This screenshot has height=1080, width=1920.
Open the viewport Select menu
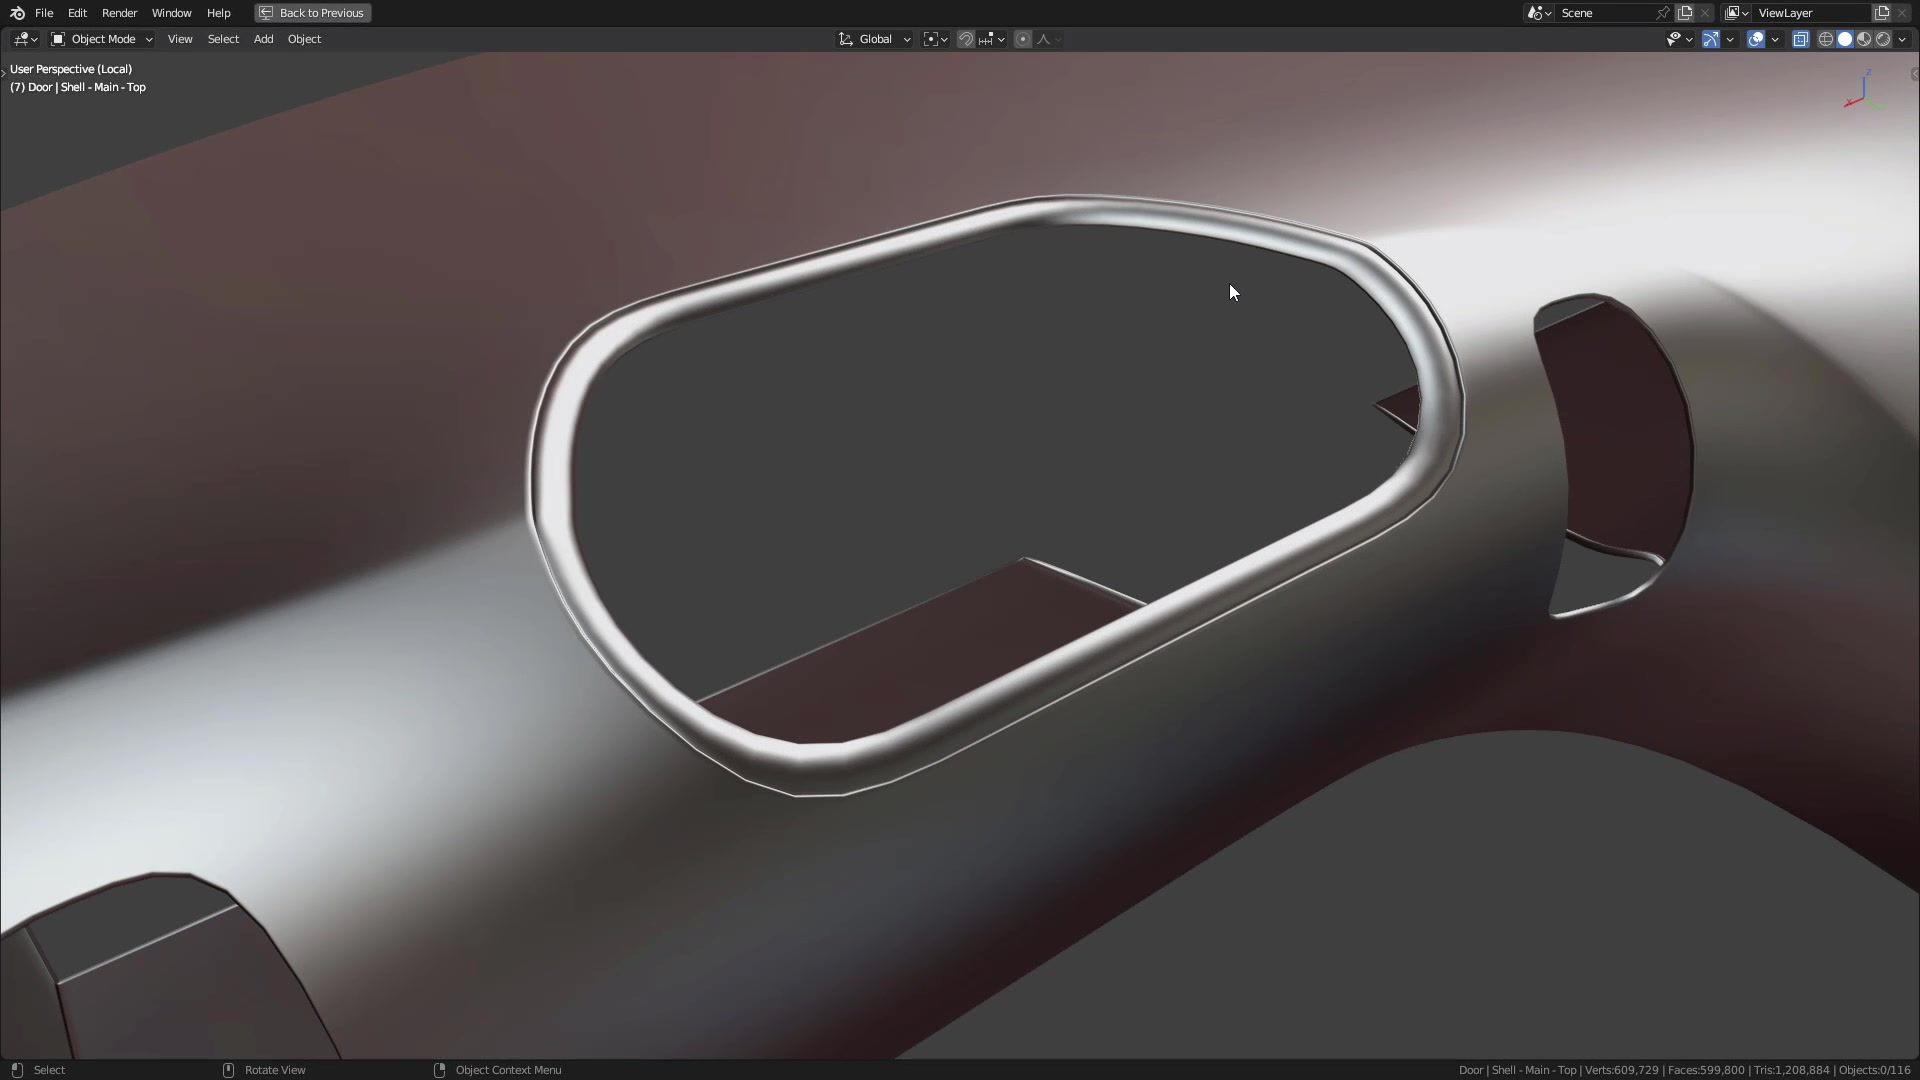(223, 39)
